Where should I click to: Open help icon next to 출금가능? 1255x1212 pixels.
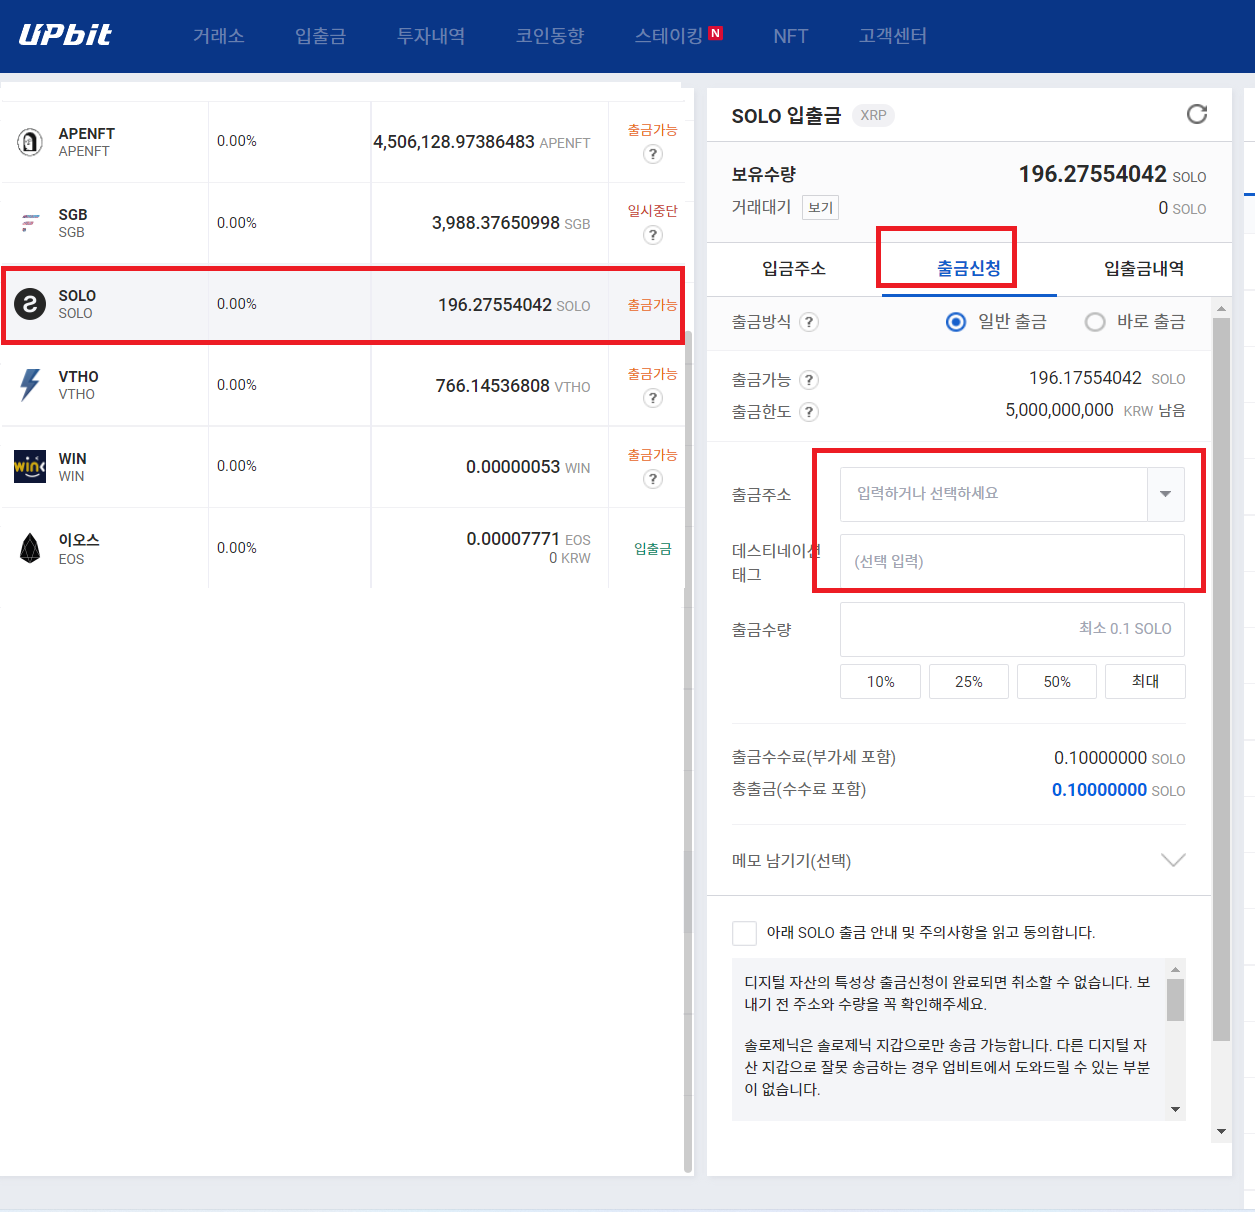809,380
